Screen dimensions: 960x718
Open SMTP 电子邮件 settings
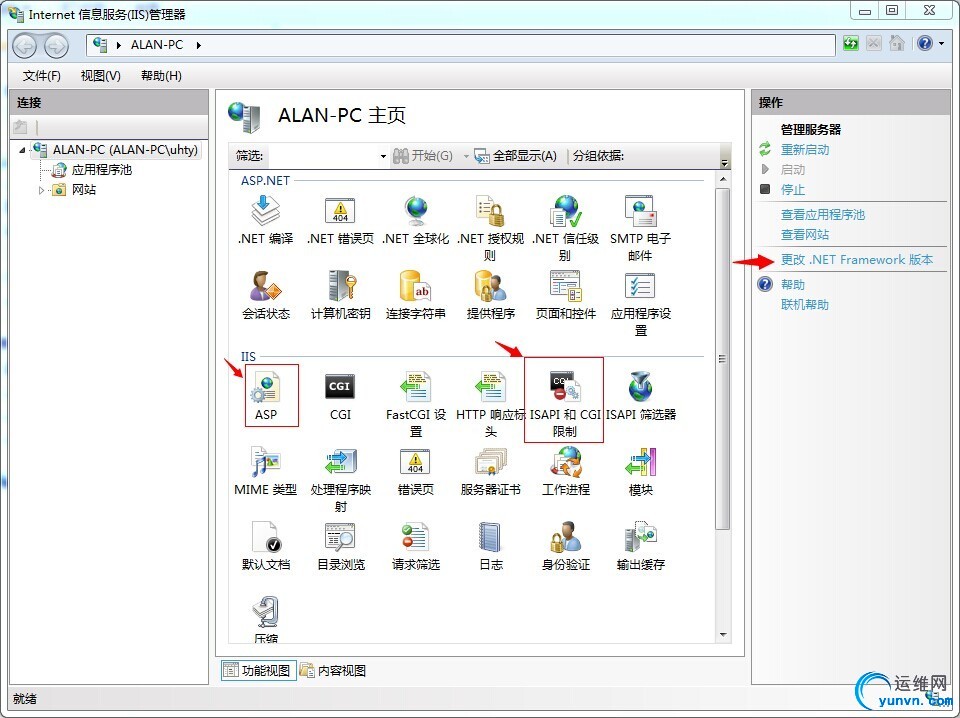pyautogui.click(x=640, y=228)
